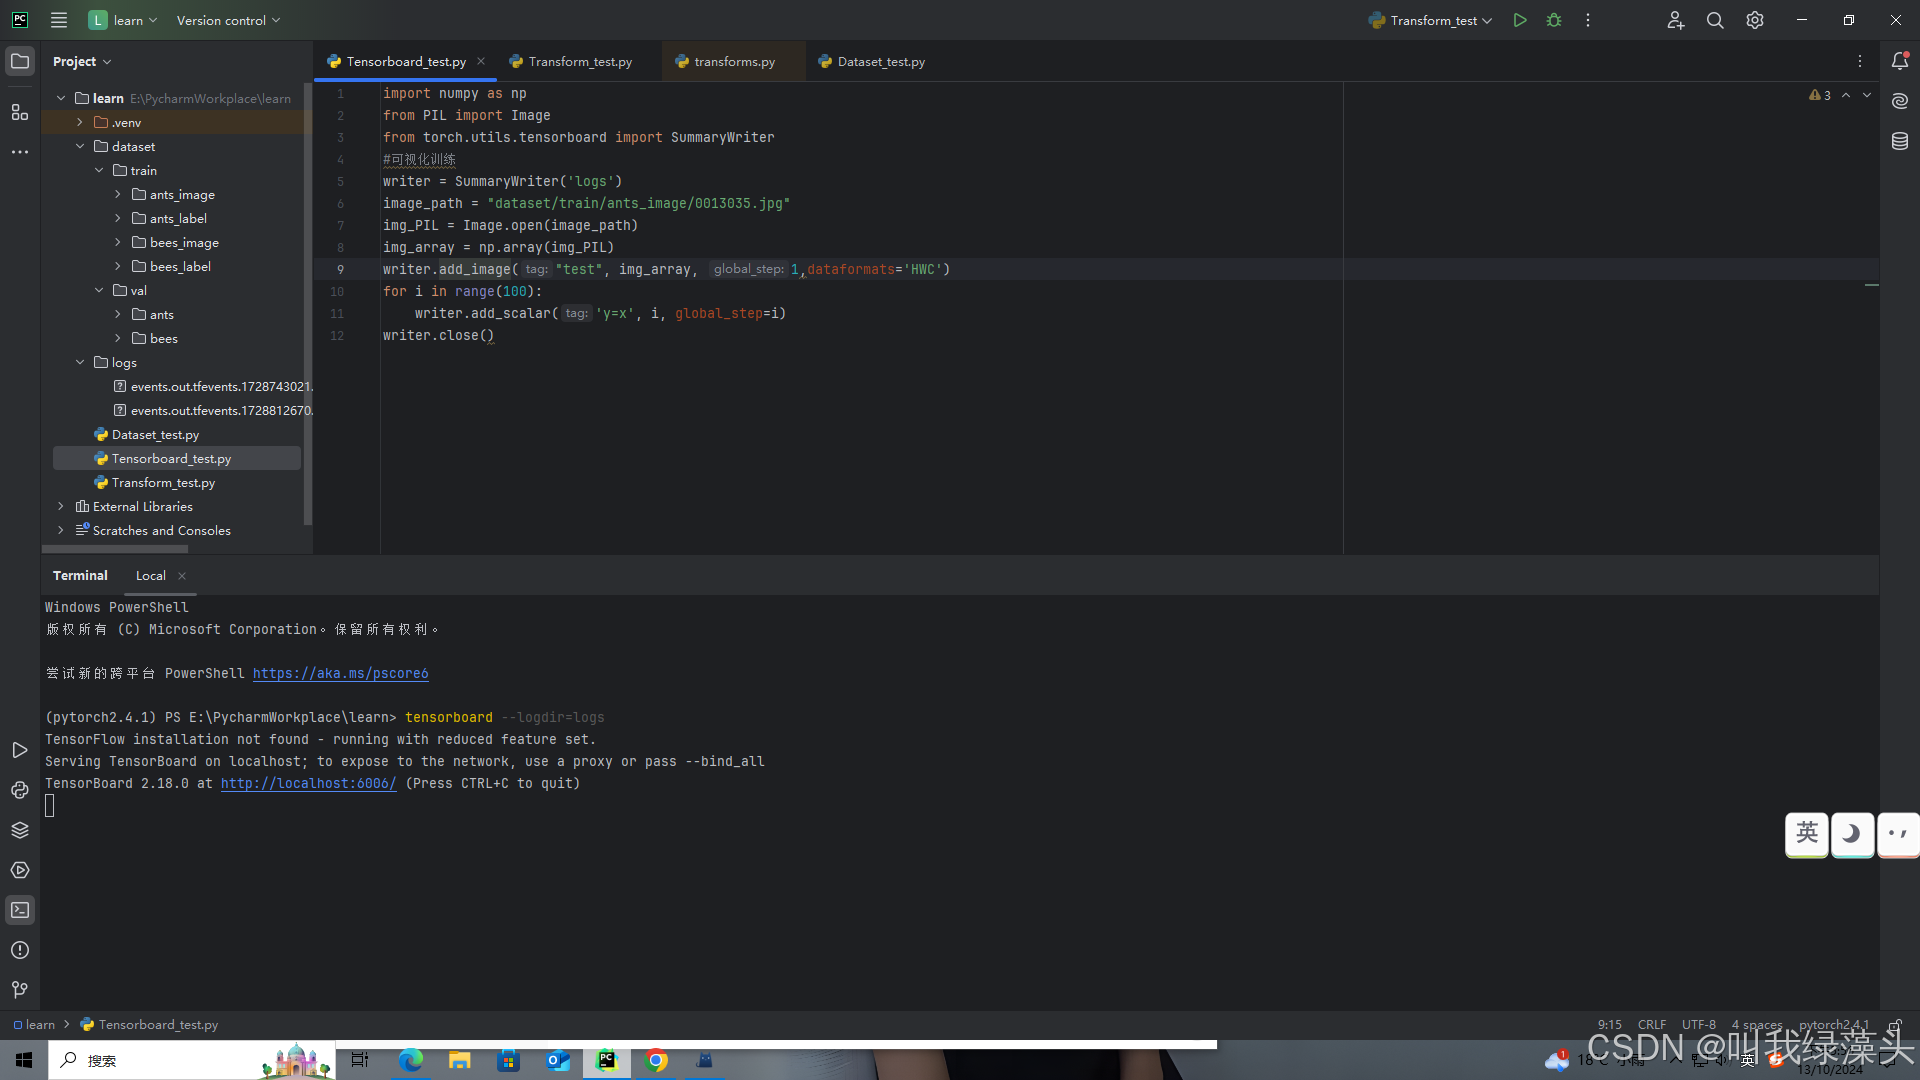Switch to the transforms.py tab
Screen dimensions: 1920x1080
click(734, 61)
